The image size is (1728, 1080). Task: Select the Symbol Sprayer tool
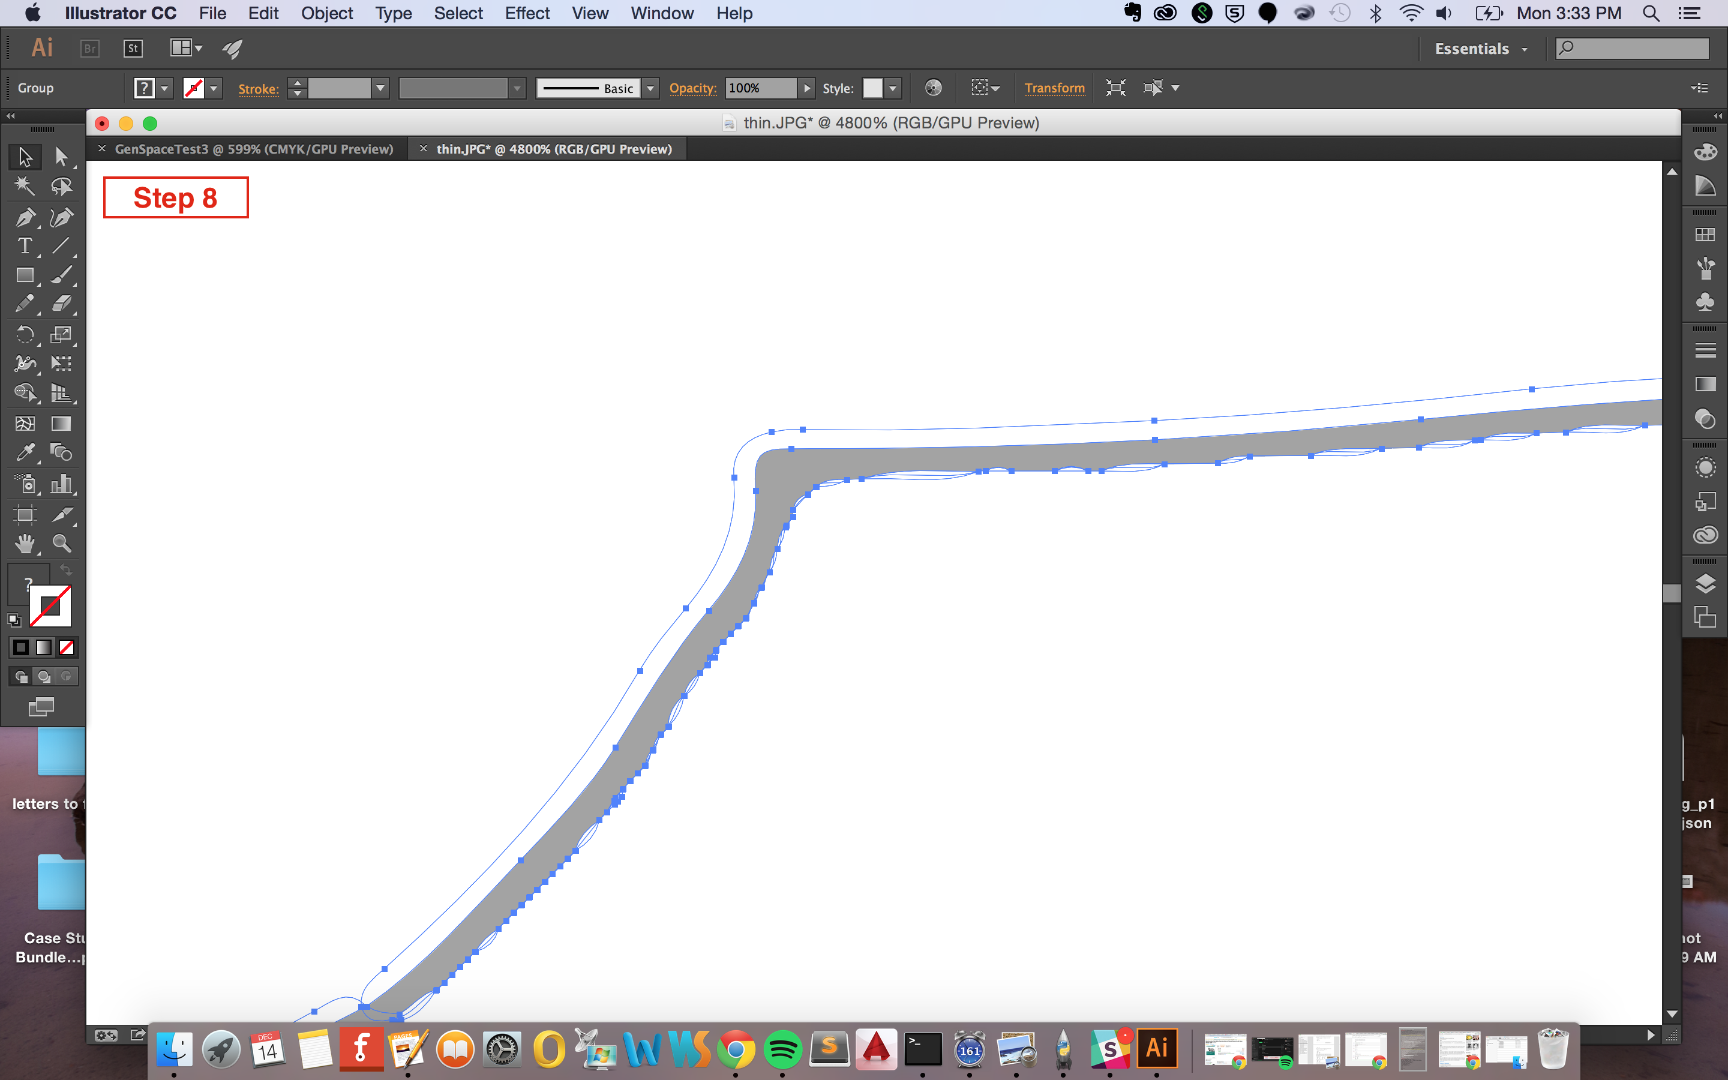tap(25, 484)
